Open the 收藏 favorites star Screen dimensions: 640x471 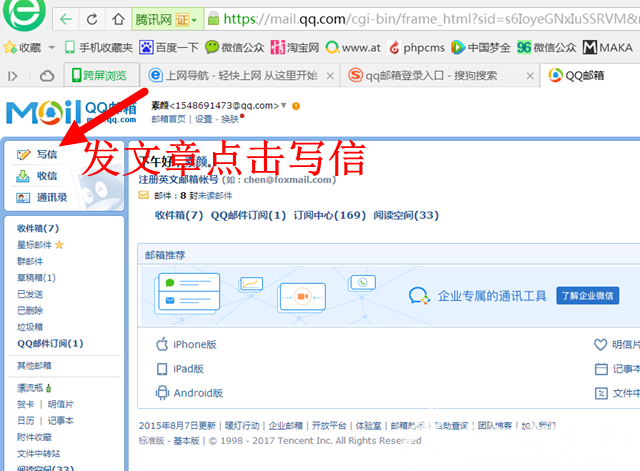[10, 48]
